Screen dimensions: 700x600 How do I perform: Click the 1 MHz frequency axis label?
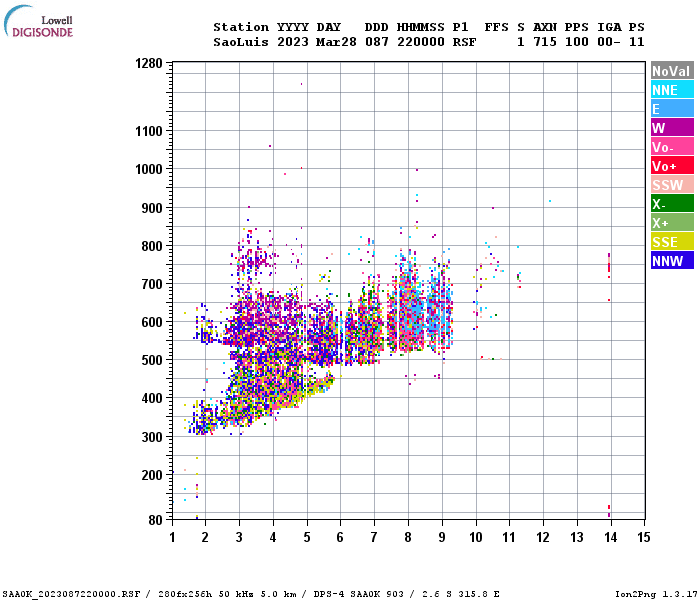pyautogui.click(x=172, y=537)
